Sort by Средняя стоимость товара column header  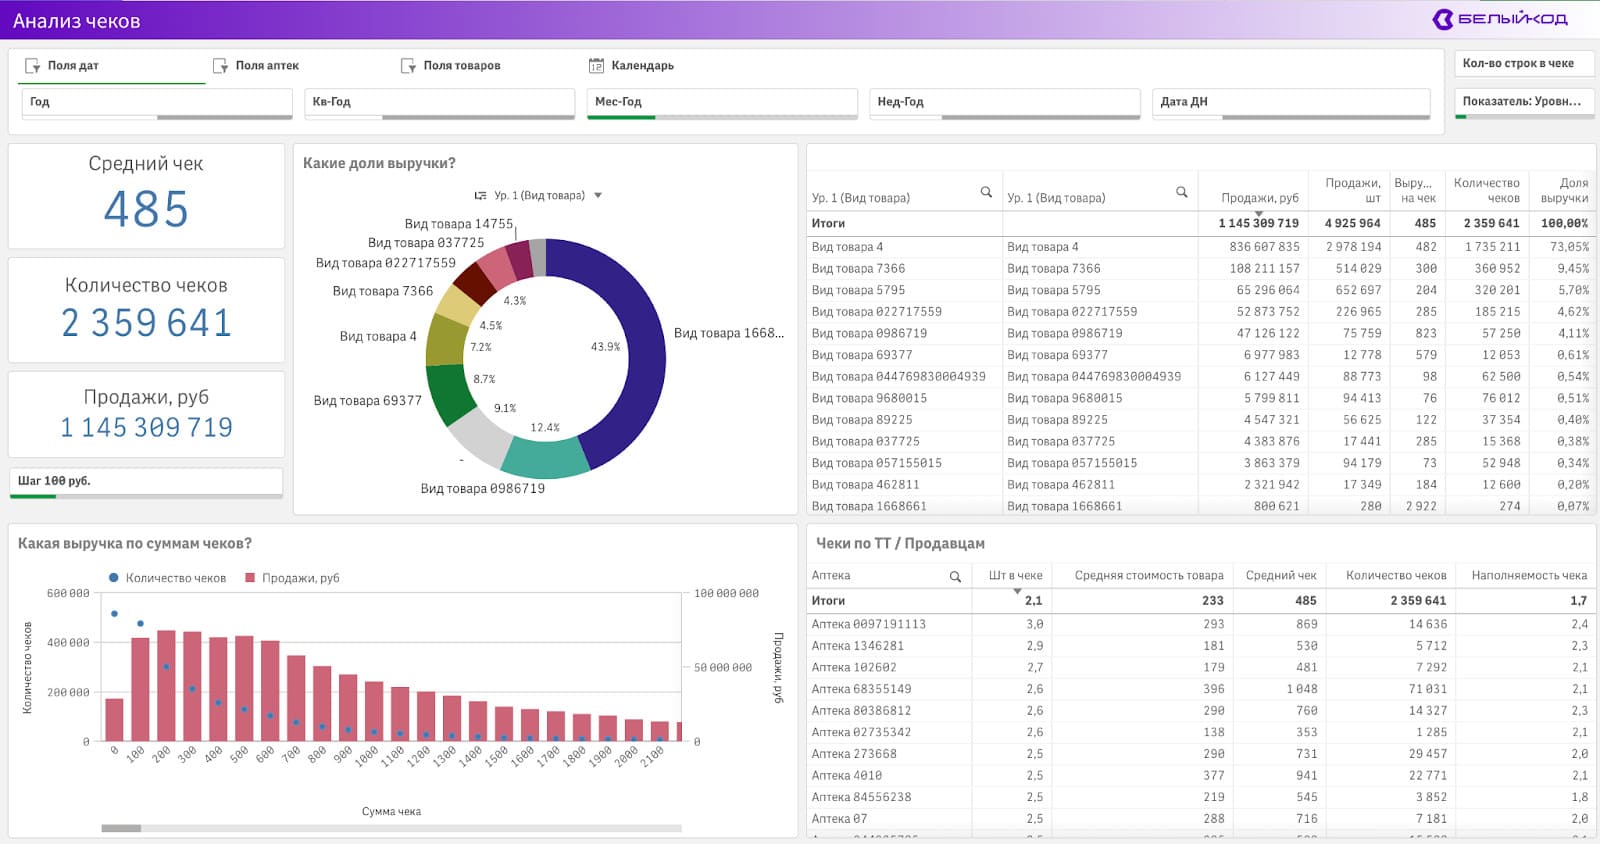click(1149, 576)
